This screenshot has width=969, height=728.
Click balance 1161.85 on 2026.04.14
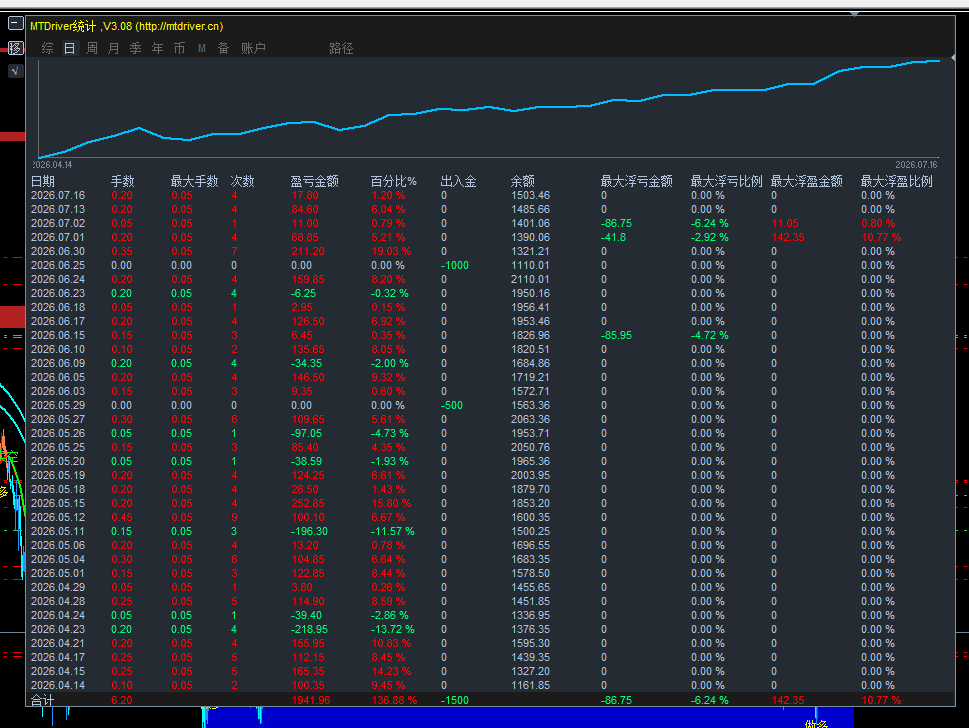point(530,685)
